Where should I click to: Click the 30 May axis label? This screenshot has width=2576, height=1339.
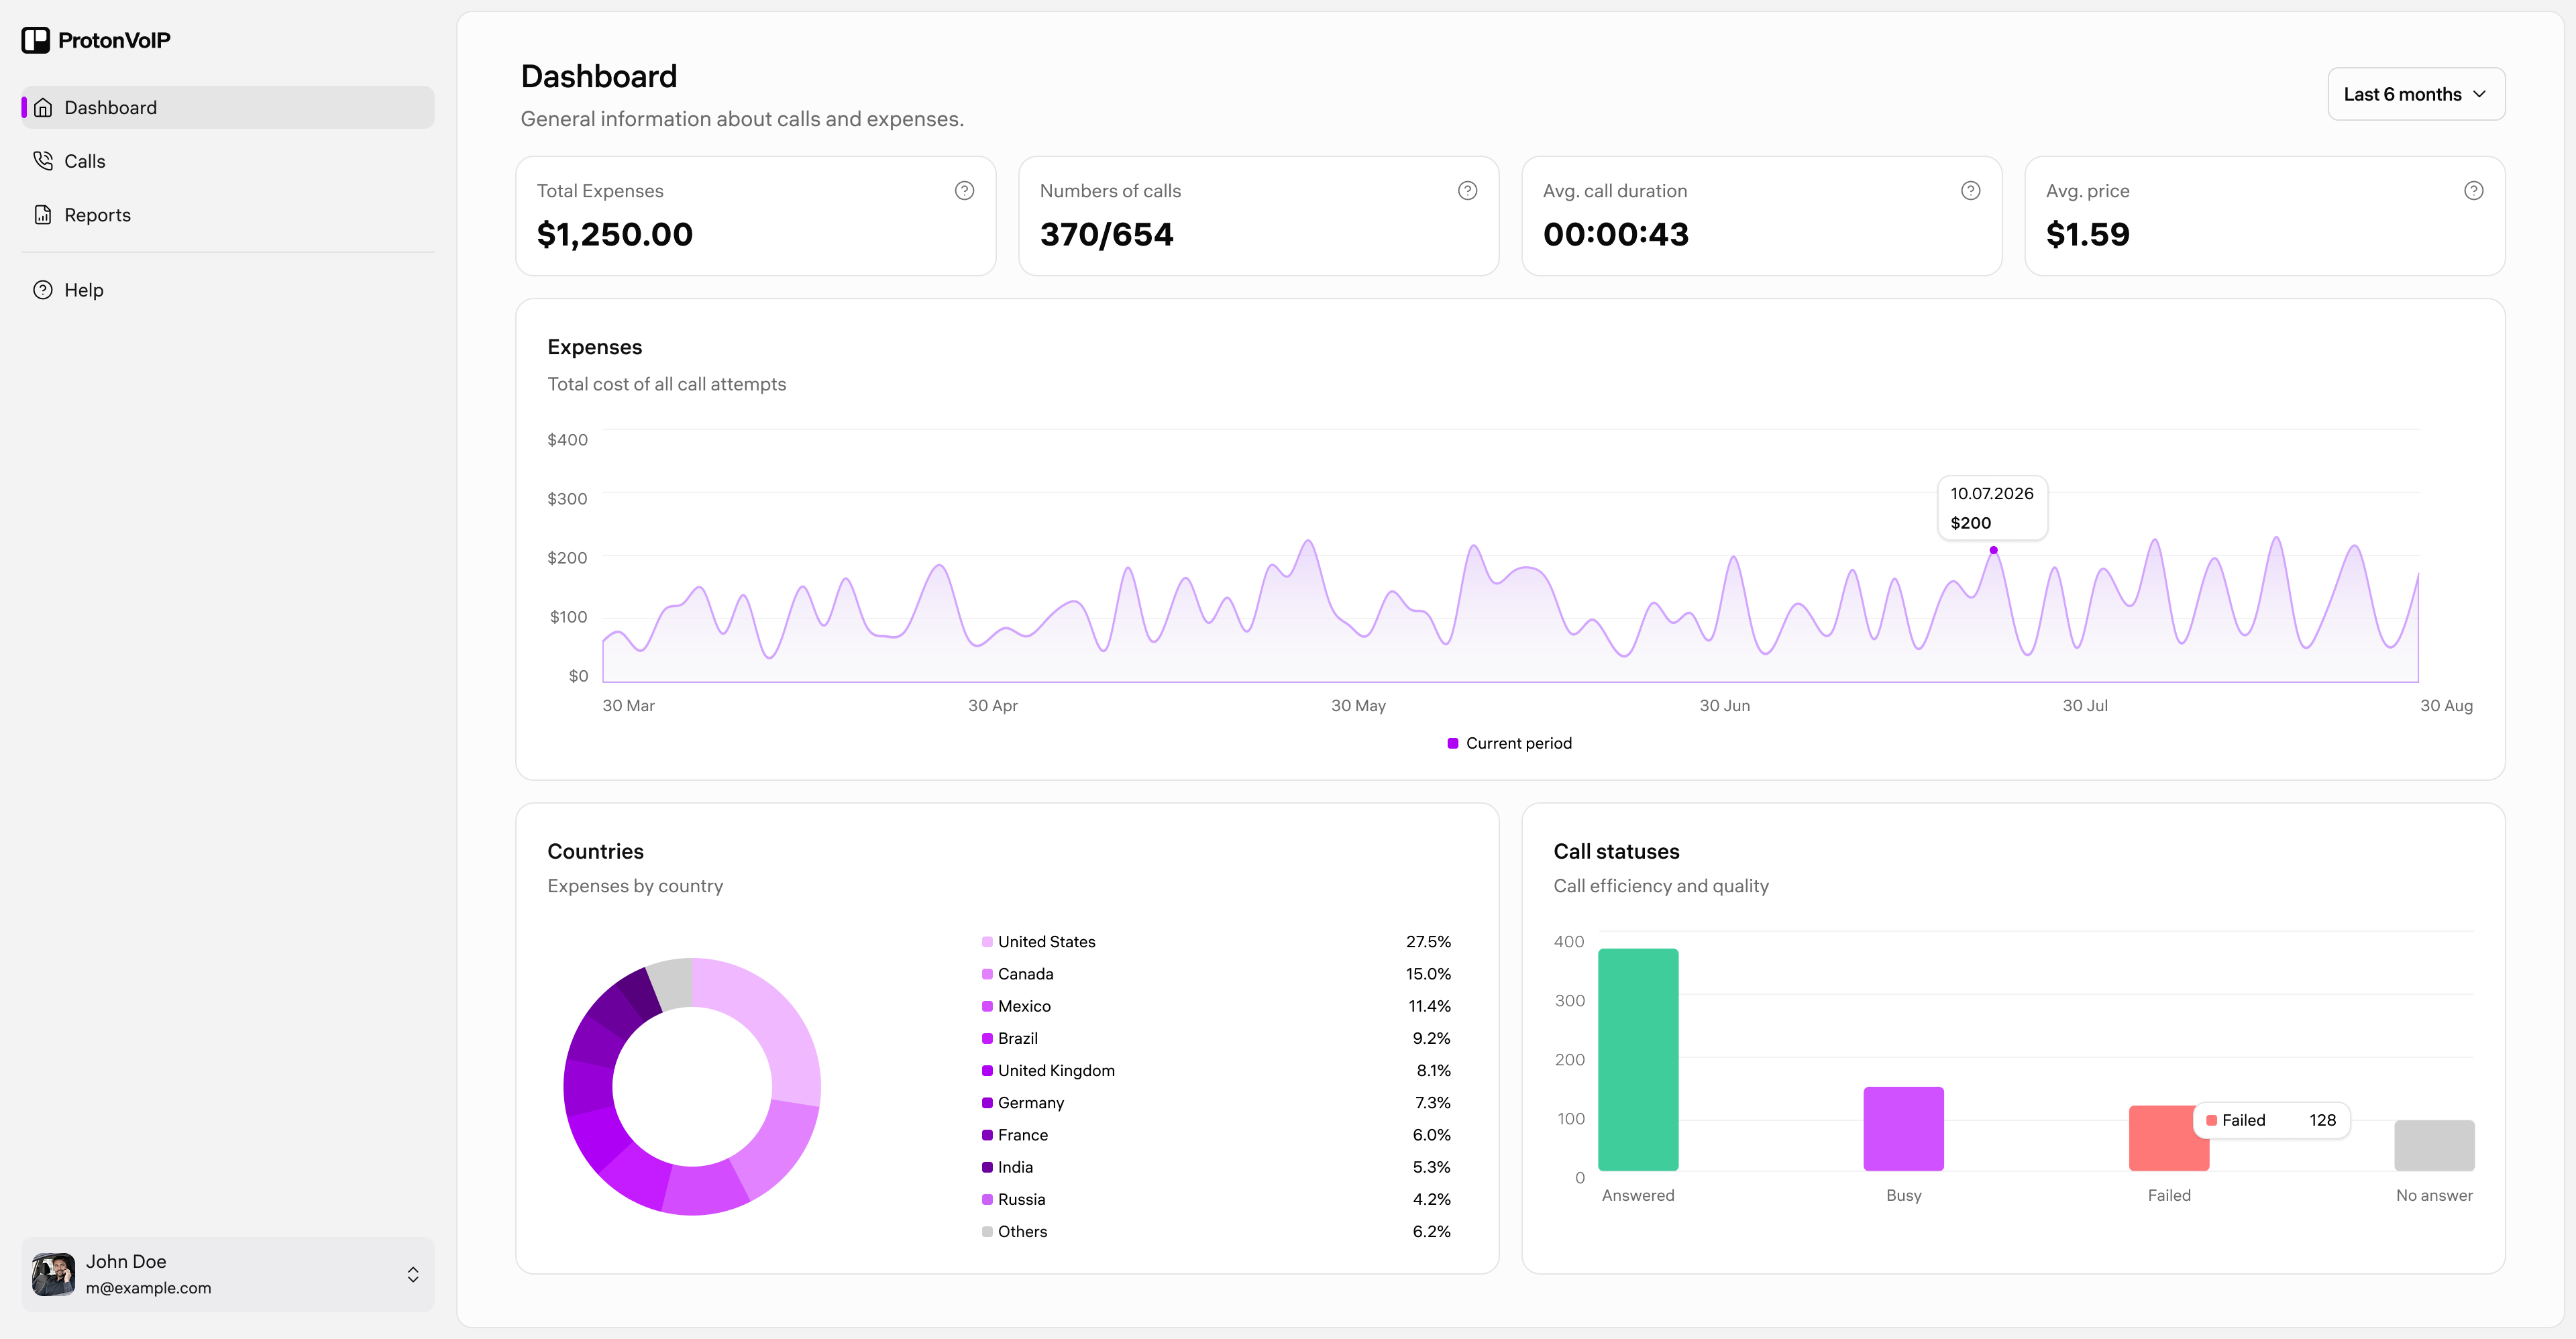click(x=1358, y=706)
